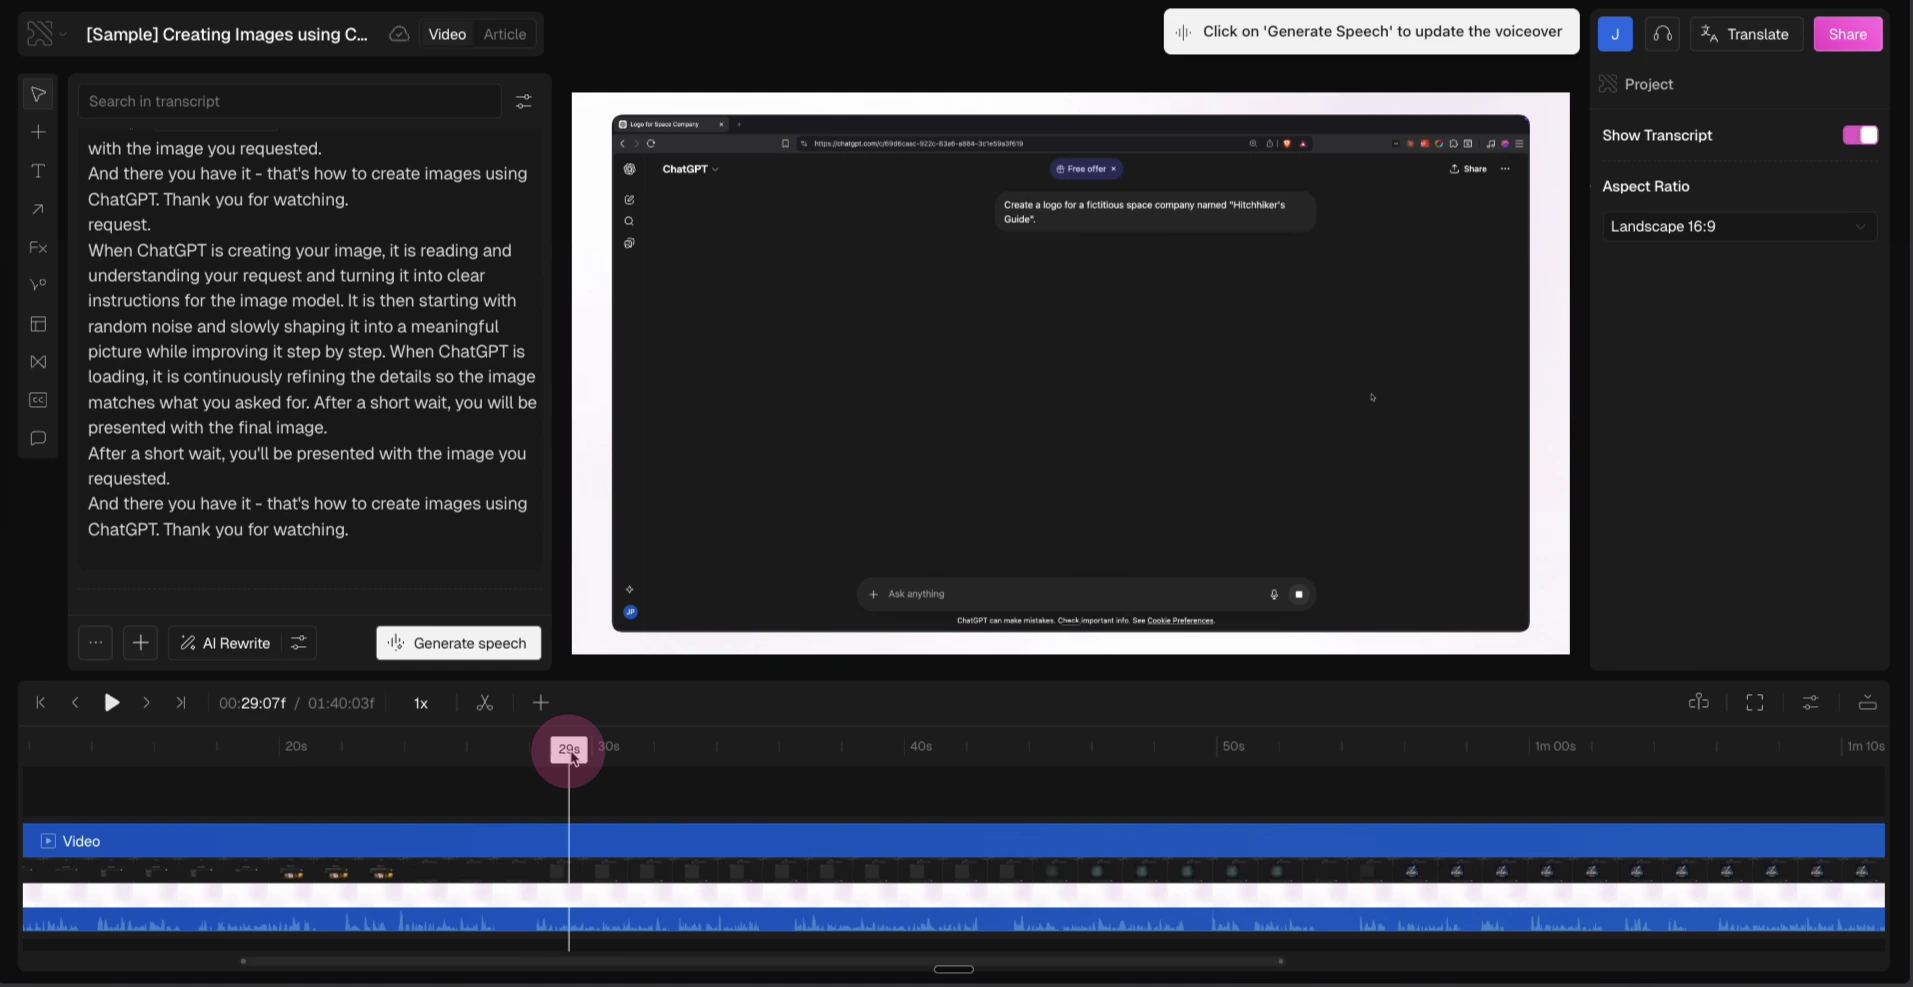Add track with timeline plus icon
Image resolution: width=1913 pixels, height=987 pixels.
(541, 703)
